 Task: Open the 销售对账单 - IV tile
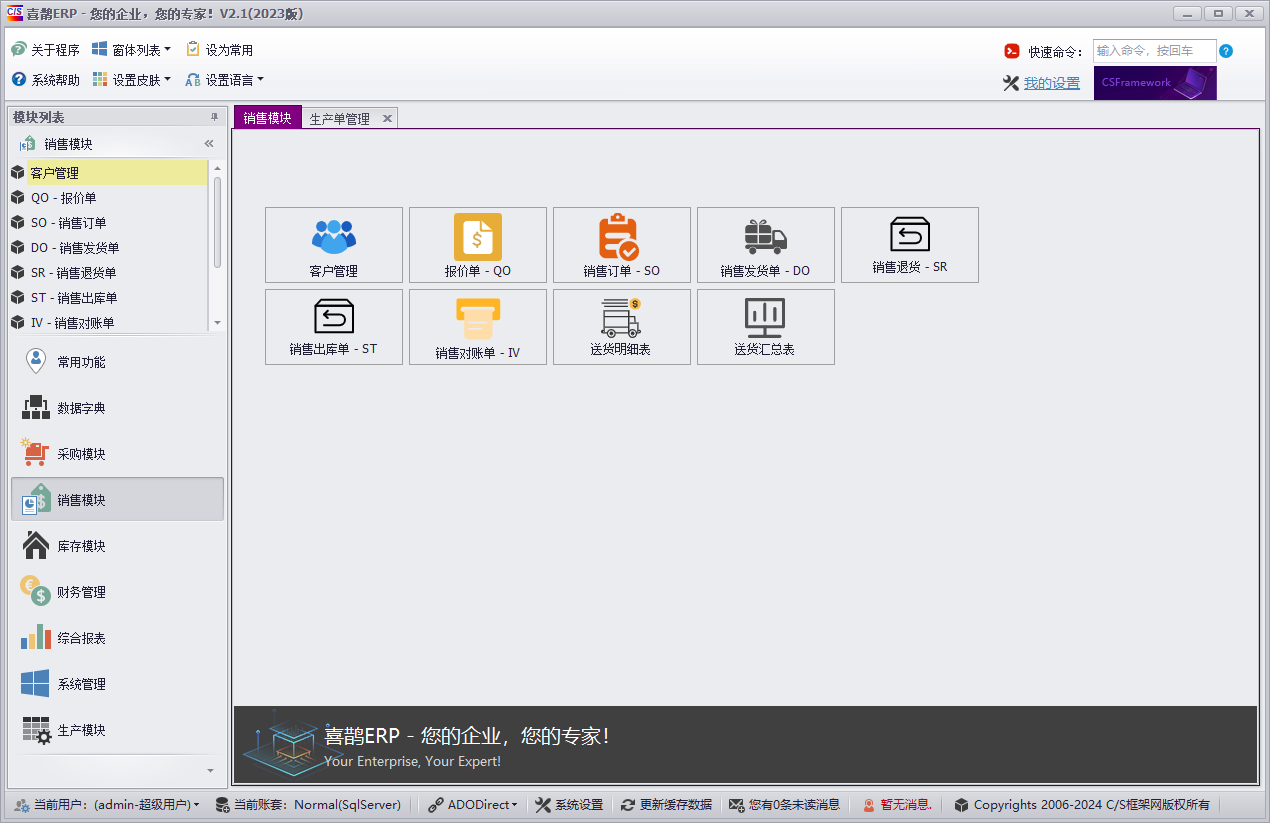[x=478, y=327]
